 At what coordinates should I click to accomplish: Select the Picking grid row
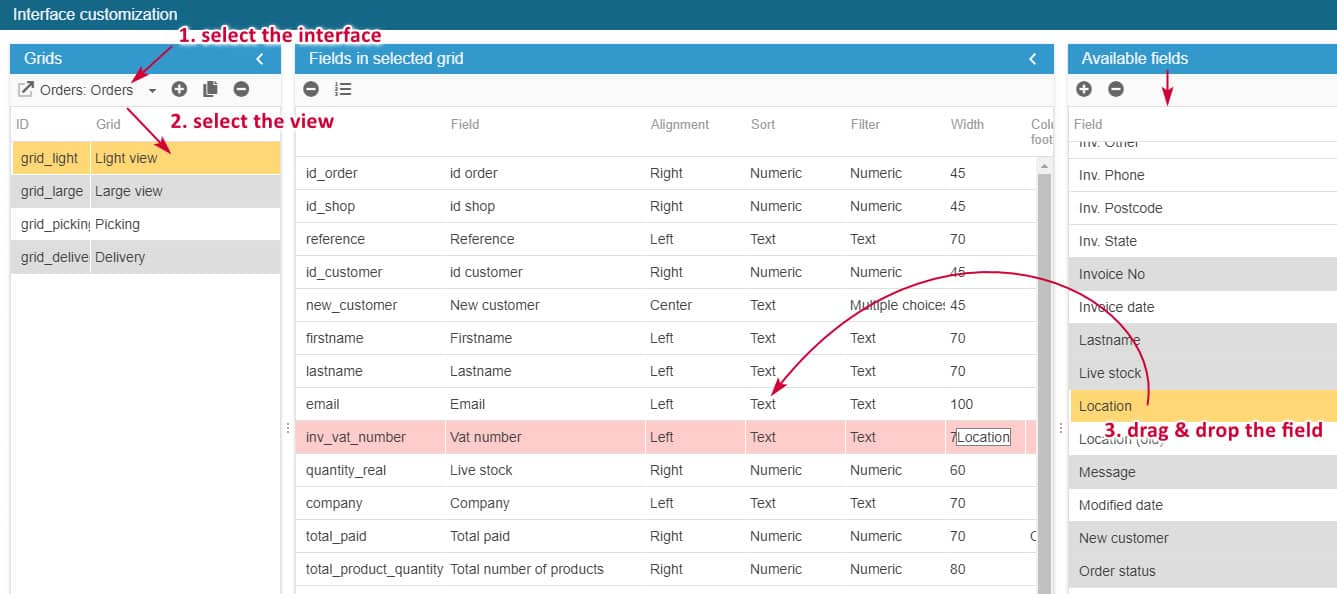click(x=146, y=224)
